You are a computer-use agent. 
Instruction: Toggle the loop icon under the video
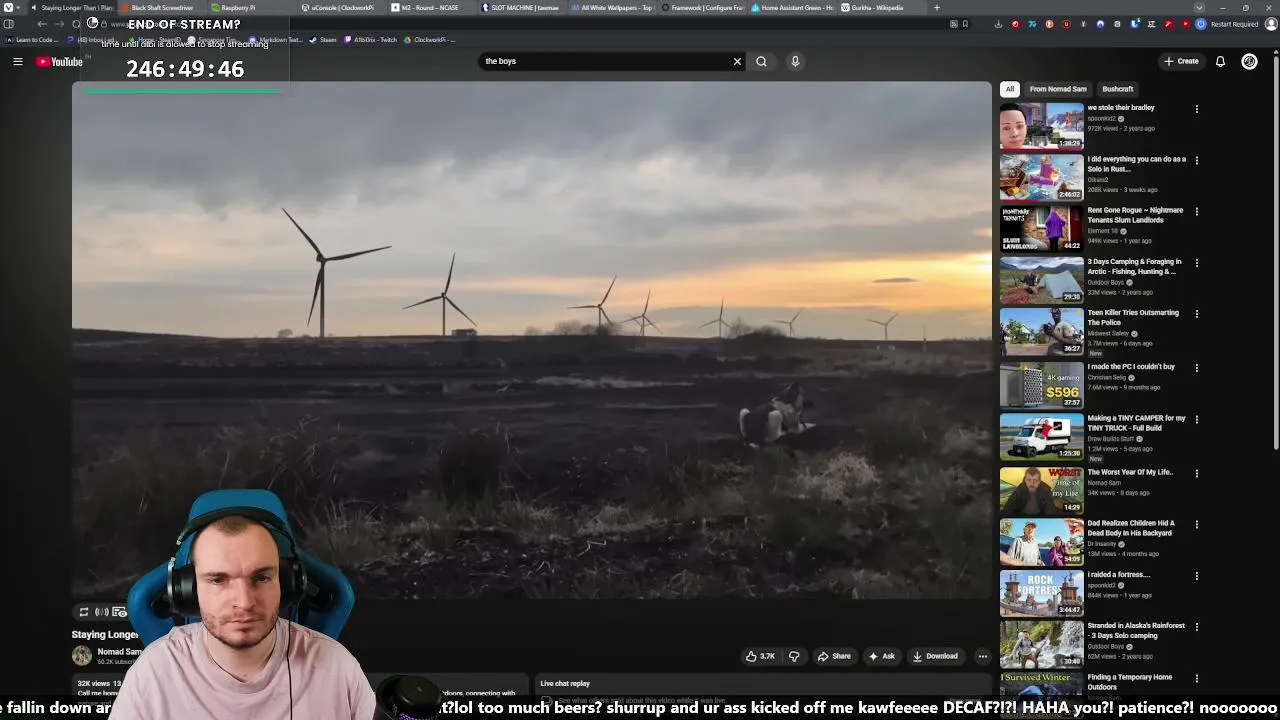click(x=84, y=612)
